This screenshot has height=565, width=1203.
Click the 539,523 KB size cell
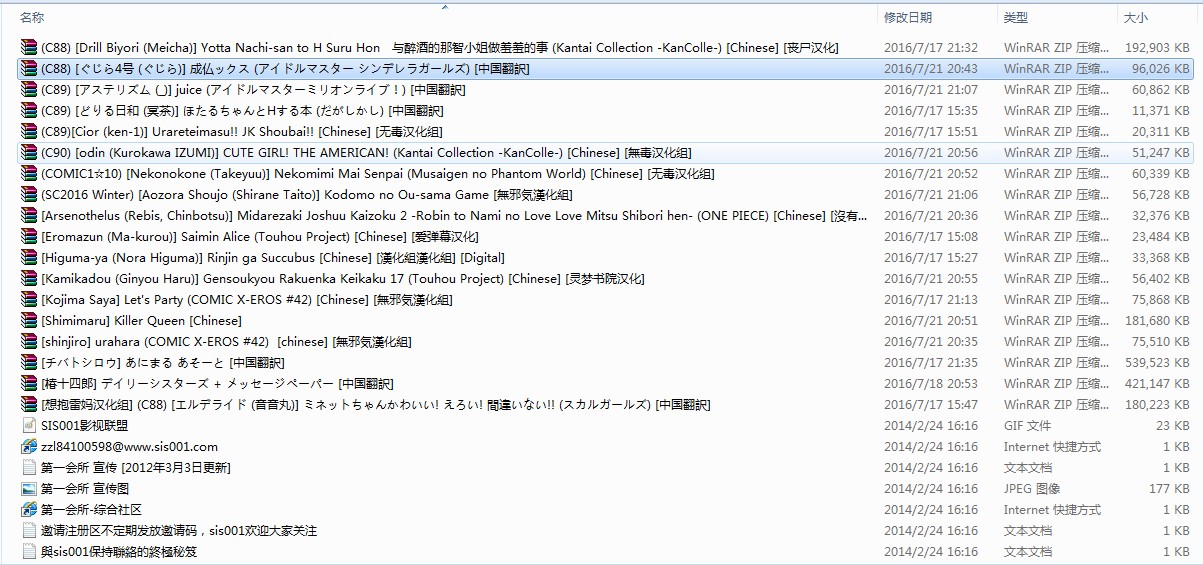tap(1156, 363)
